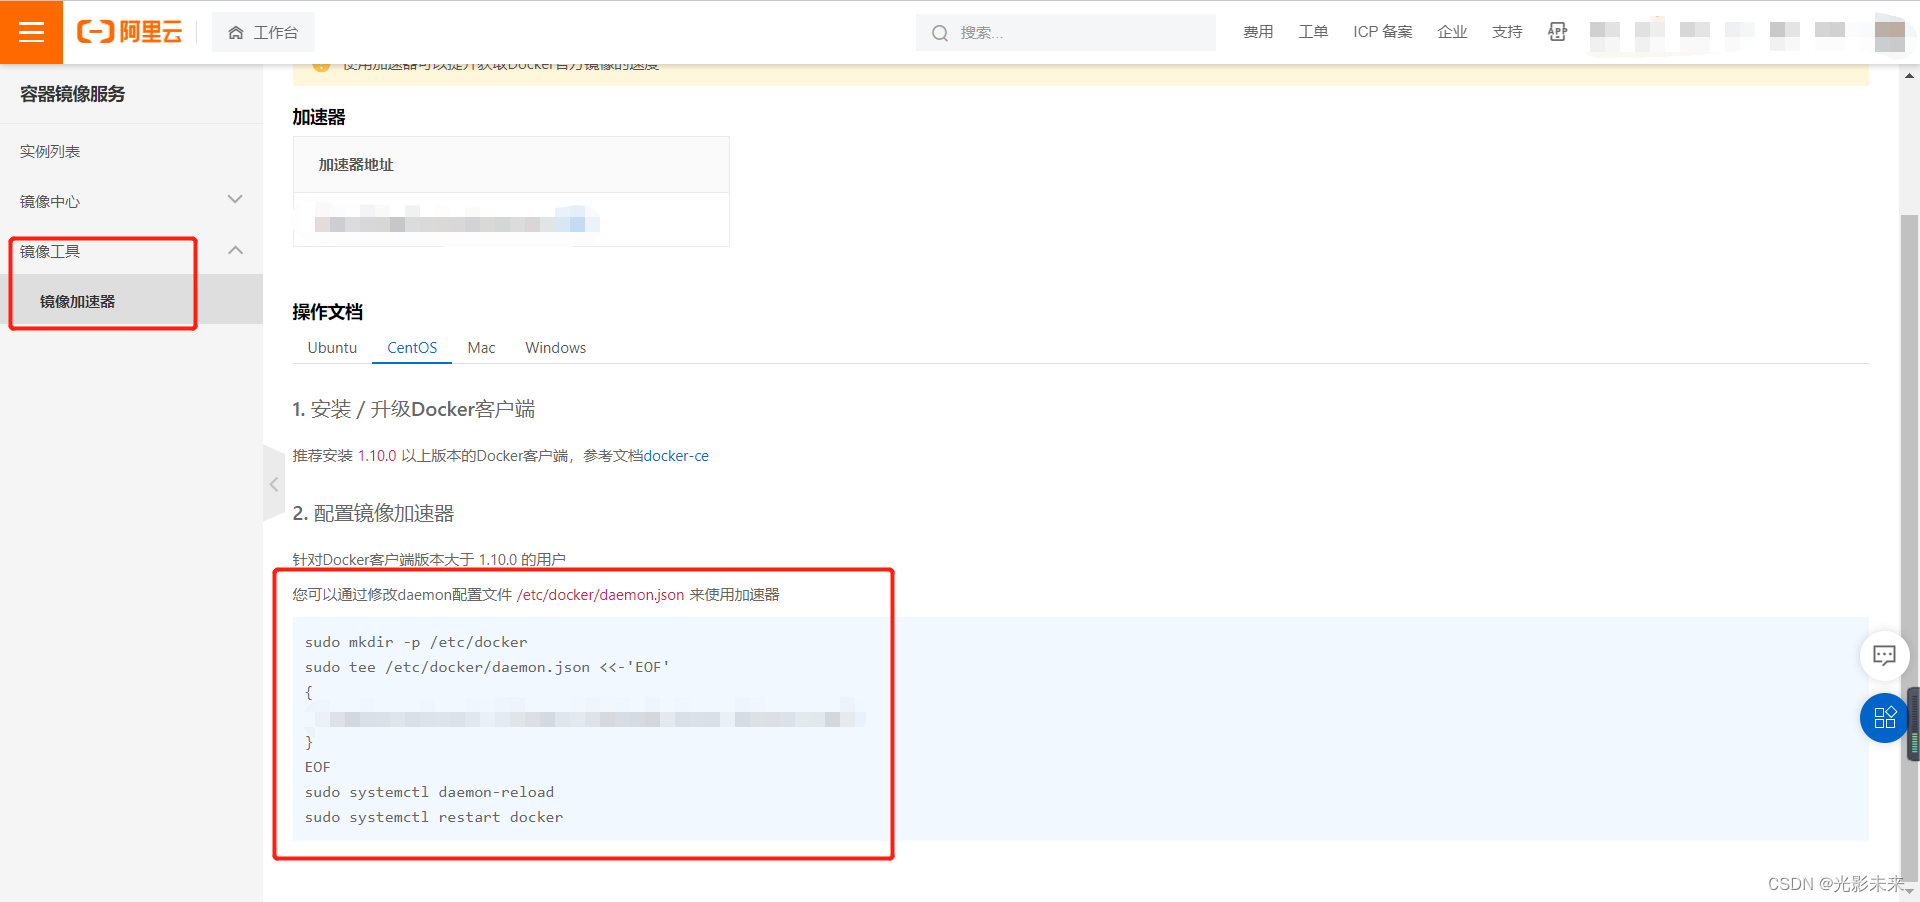Open the 企业 menu
The image size is (1920, 902).
tap(1452, 32)
